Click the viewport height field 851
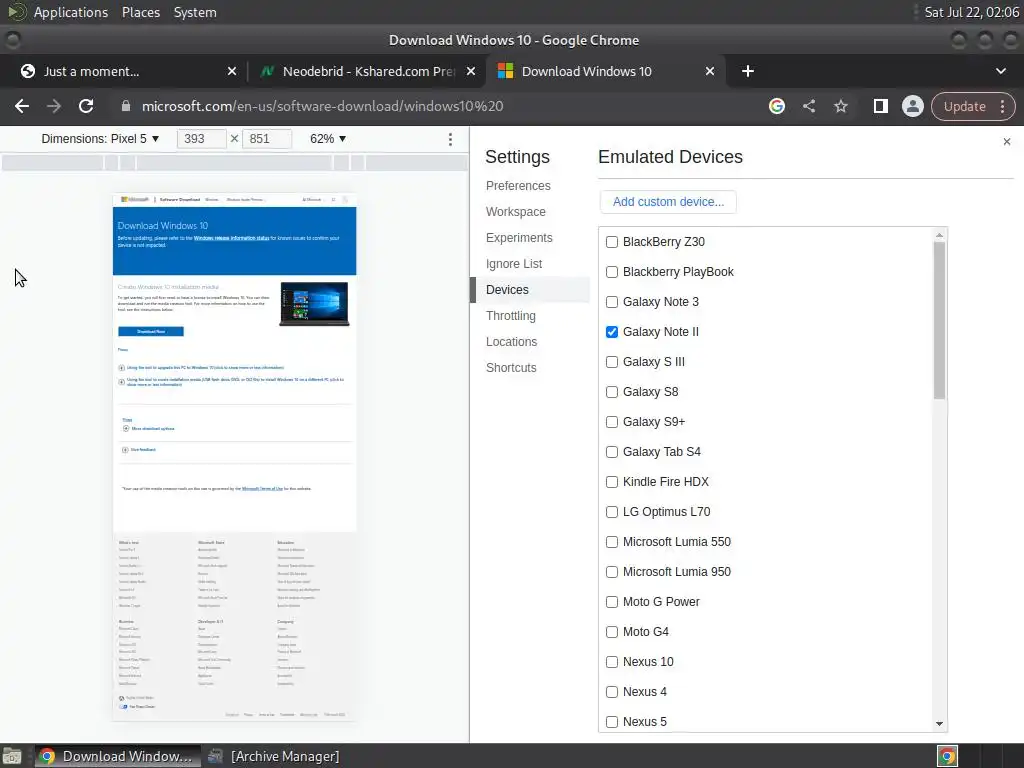 266,139
